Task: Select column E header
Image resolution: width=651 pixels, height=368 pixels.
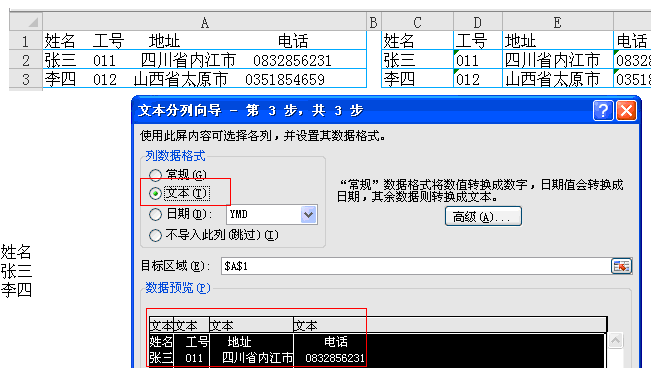Action: pos(558,22)
